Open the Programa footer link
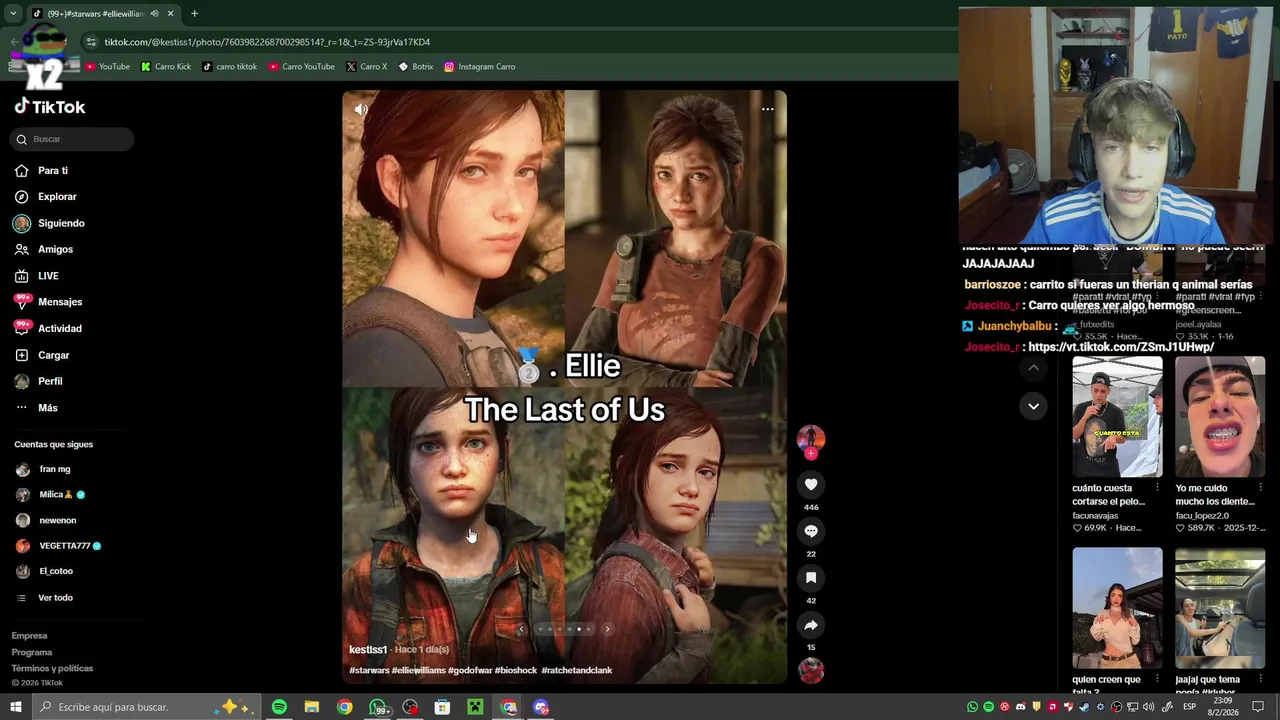This screenshot has width=1280, height=720. (32, 652)
